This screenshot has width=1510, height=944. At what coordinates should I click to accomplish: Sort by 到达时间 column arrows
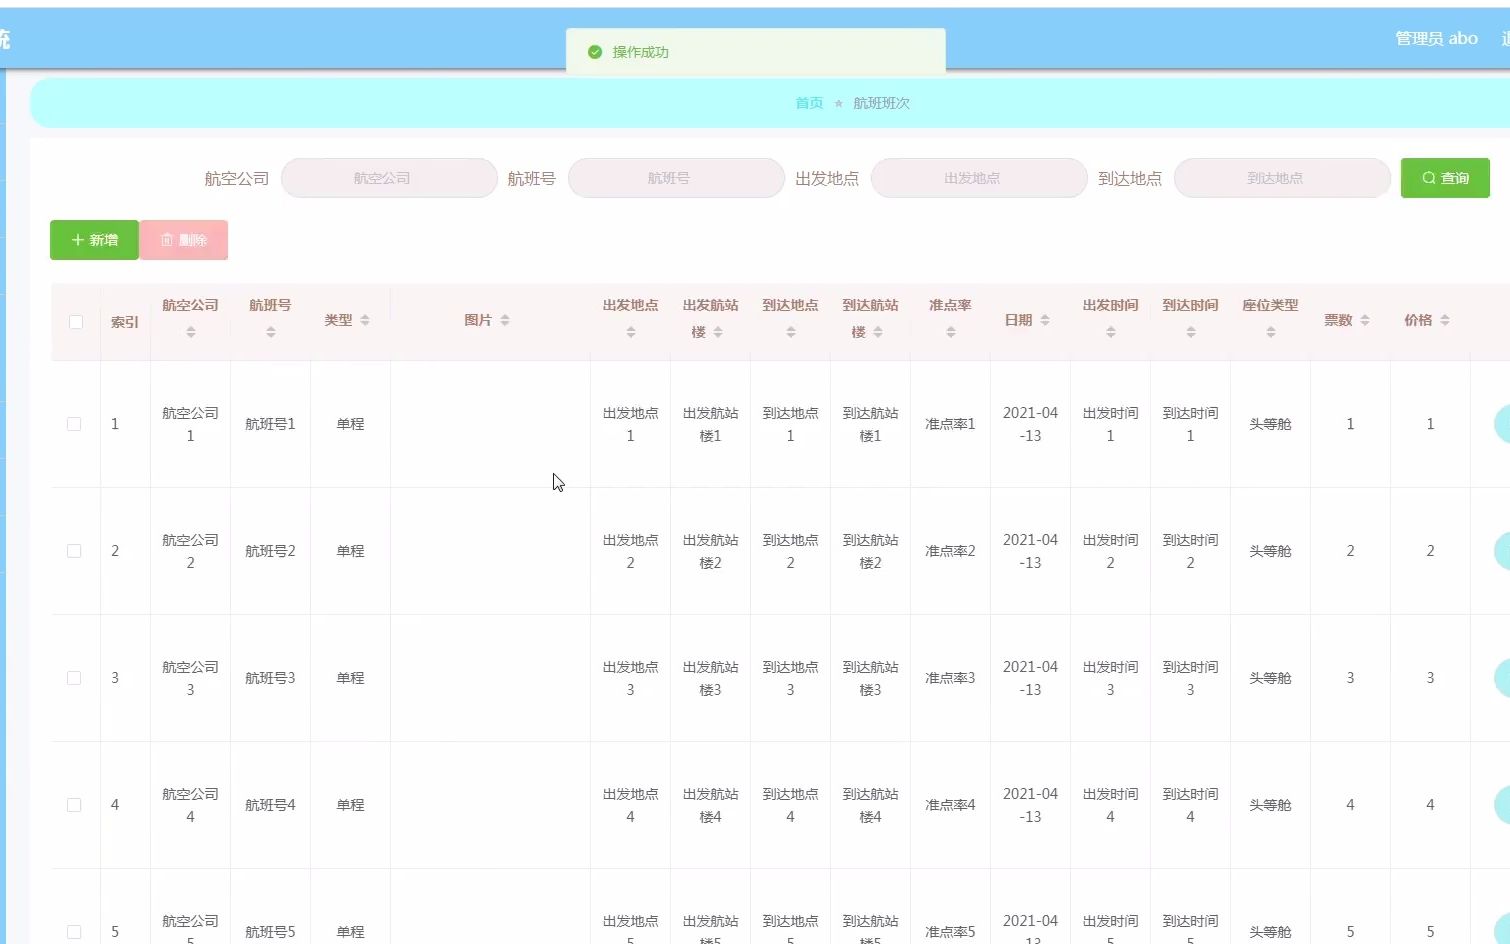tap(1190, 332)
